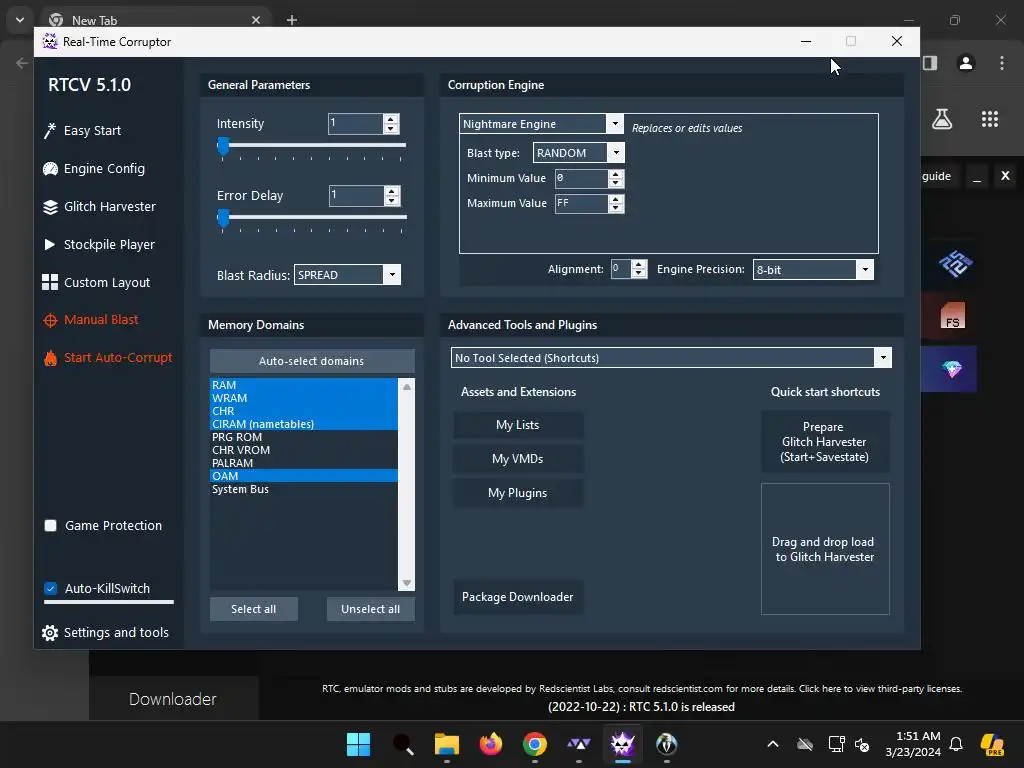Open Google Chrome from taskbar
Image resolution: width=1024 pixels, height=768 pixels.
click(x=535, y=744)
